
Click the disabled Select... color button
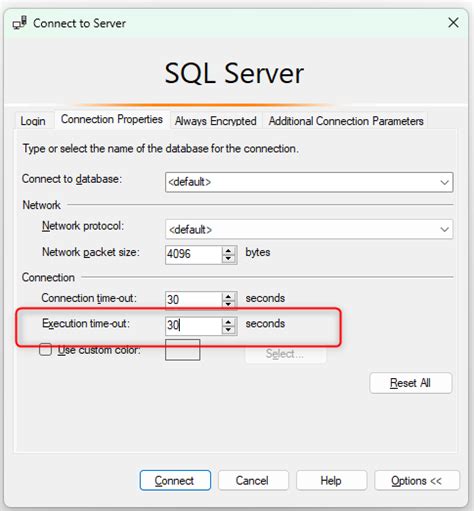[x=286, y=354]
